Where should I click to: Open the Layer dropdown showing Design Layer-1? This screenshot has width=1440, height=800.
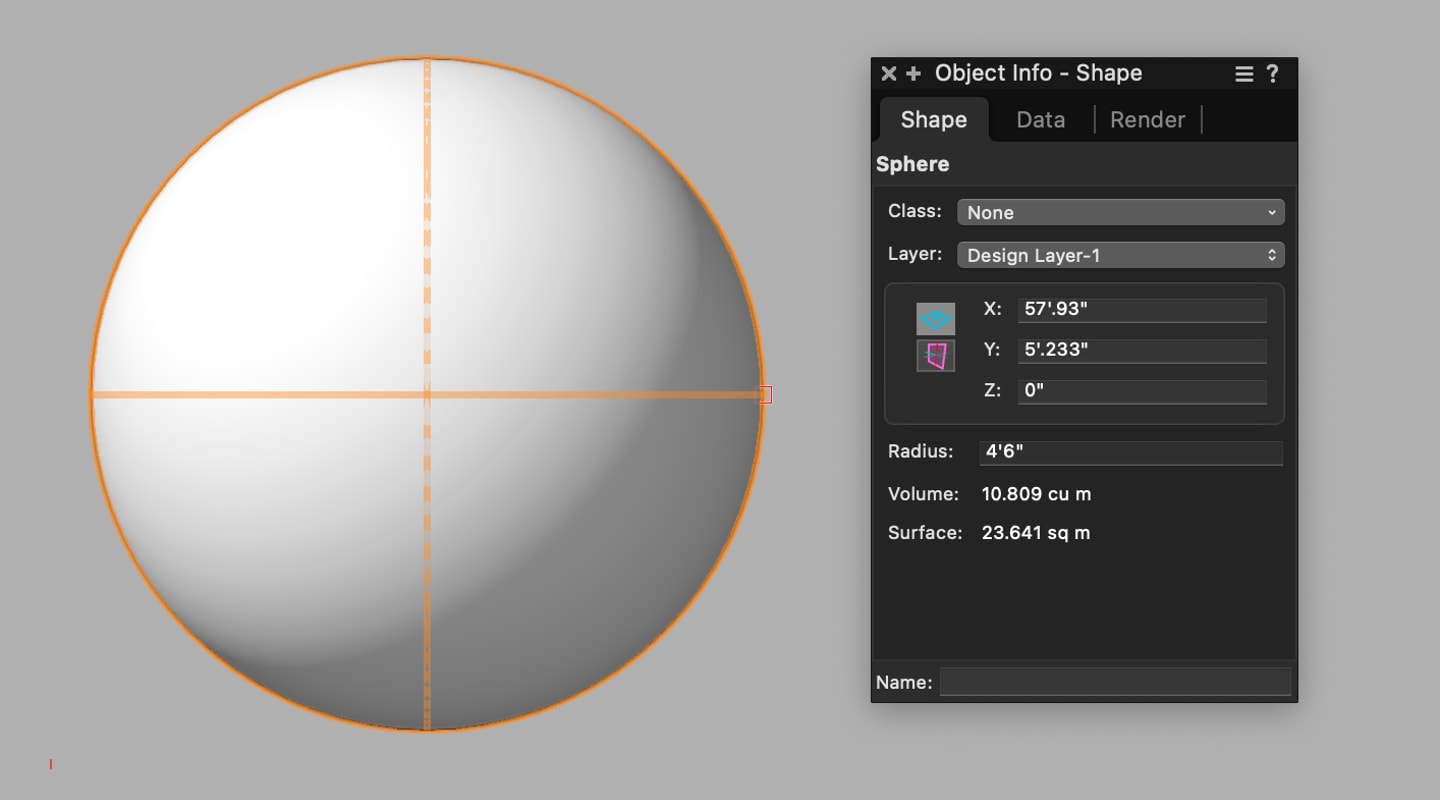point(1120,255)
